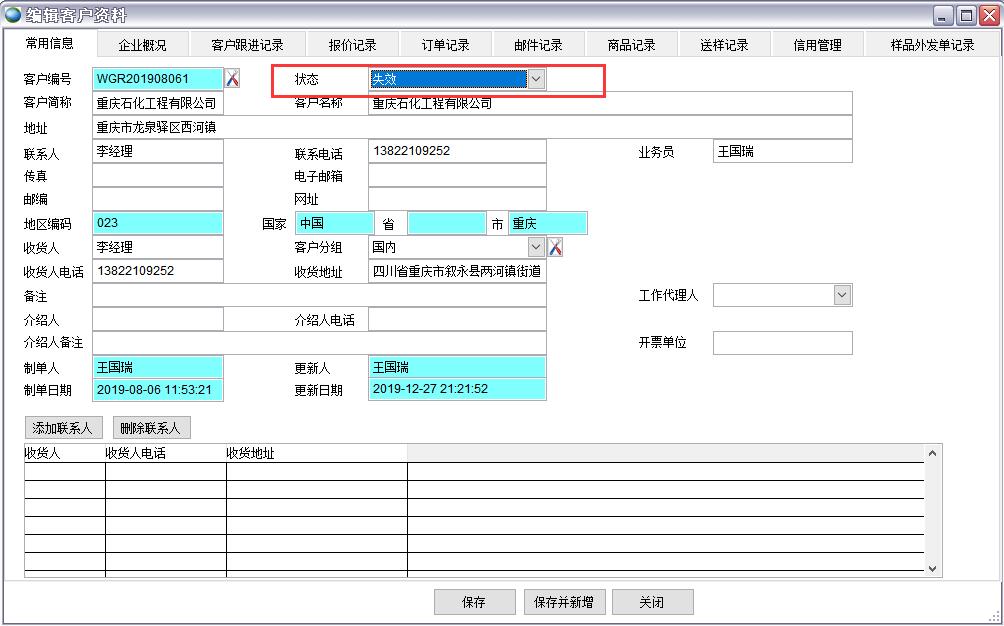Focus the 开票单位 text field
This screenshot has height=626, width=1004.
click(782, 343)
